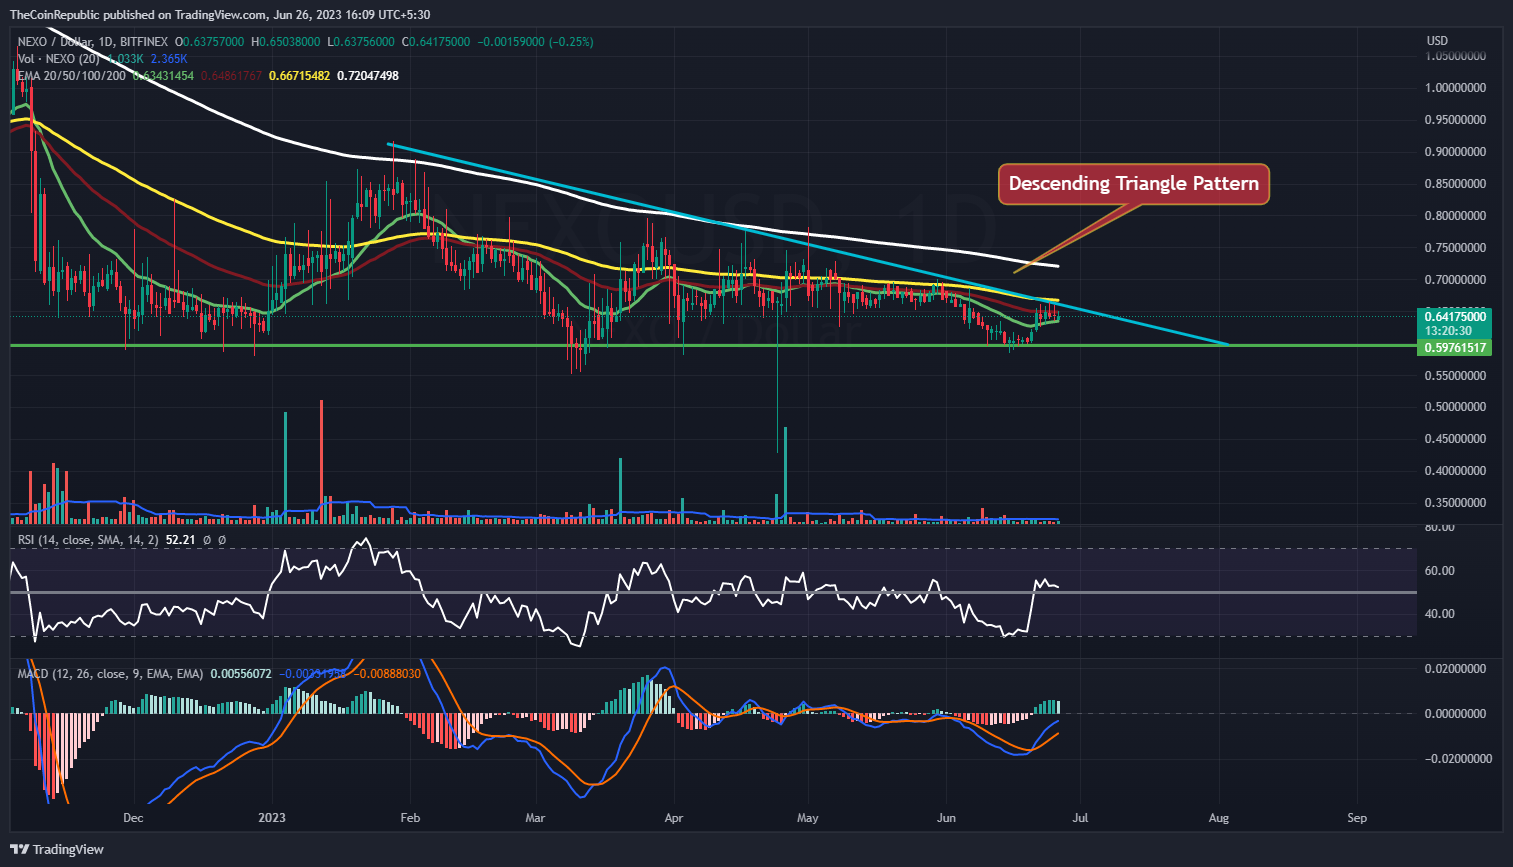The width and height of the screenshot is (1513, 867).
Task: Click the 1.00000000 price axis label
Action: (x=1455, y=88)
